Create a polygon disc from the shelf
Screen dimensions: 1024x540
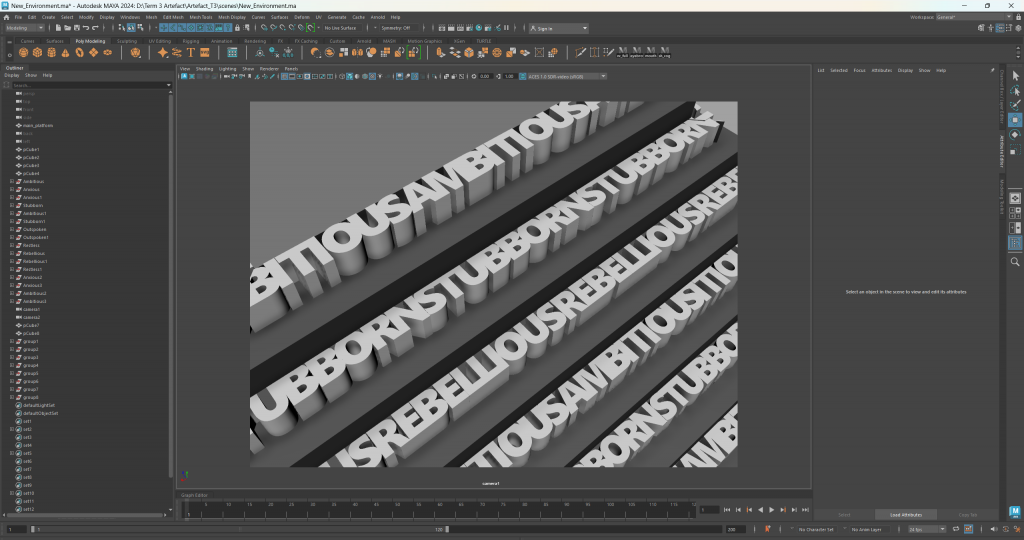point(108,52)
